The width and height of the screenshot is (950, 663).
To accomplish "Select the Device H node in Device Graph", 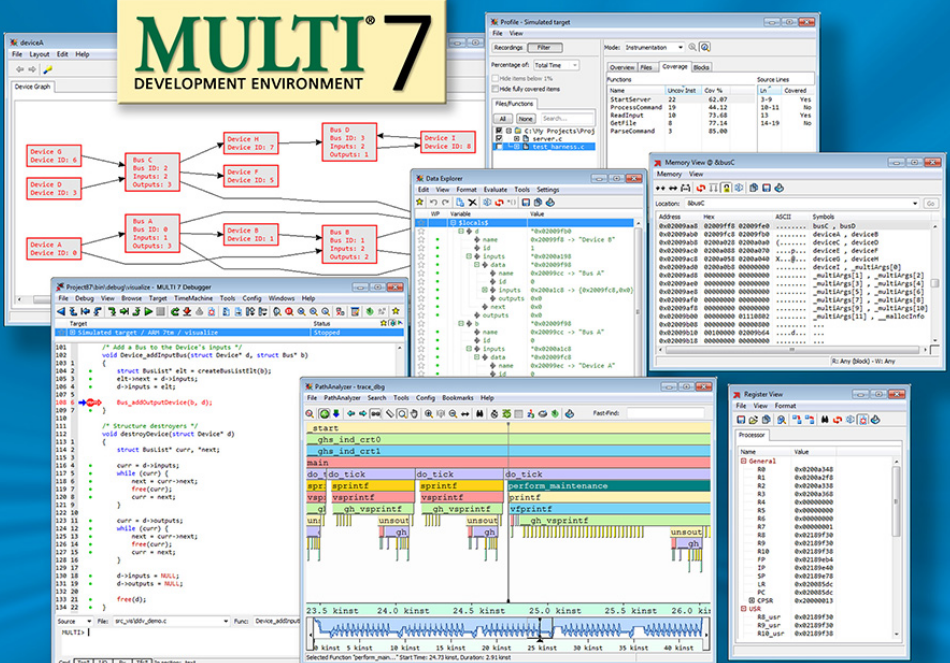I will click(x=251, y=143).
